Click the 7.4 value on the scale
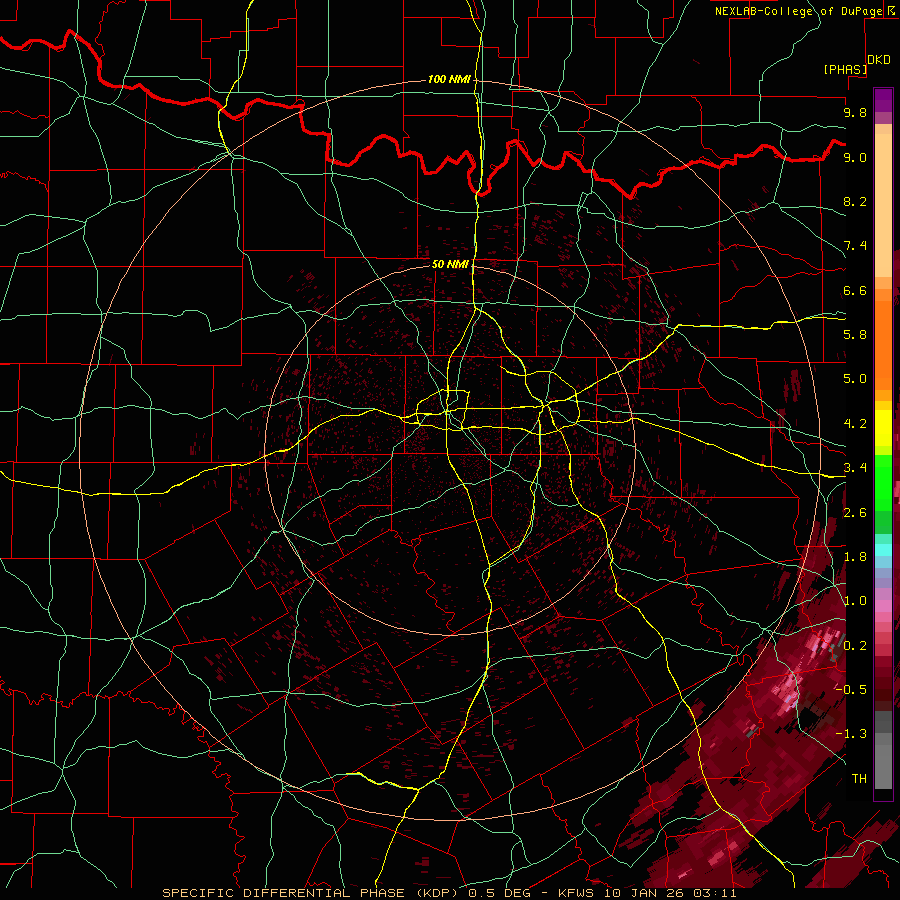The height and width of the screenshot is (900, 900). point(855,246)
